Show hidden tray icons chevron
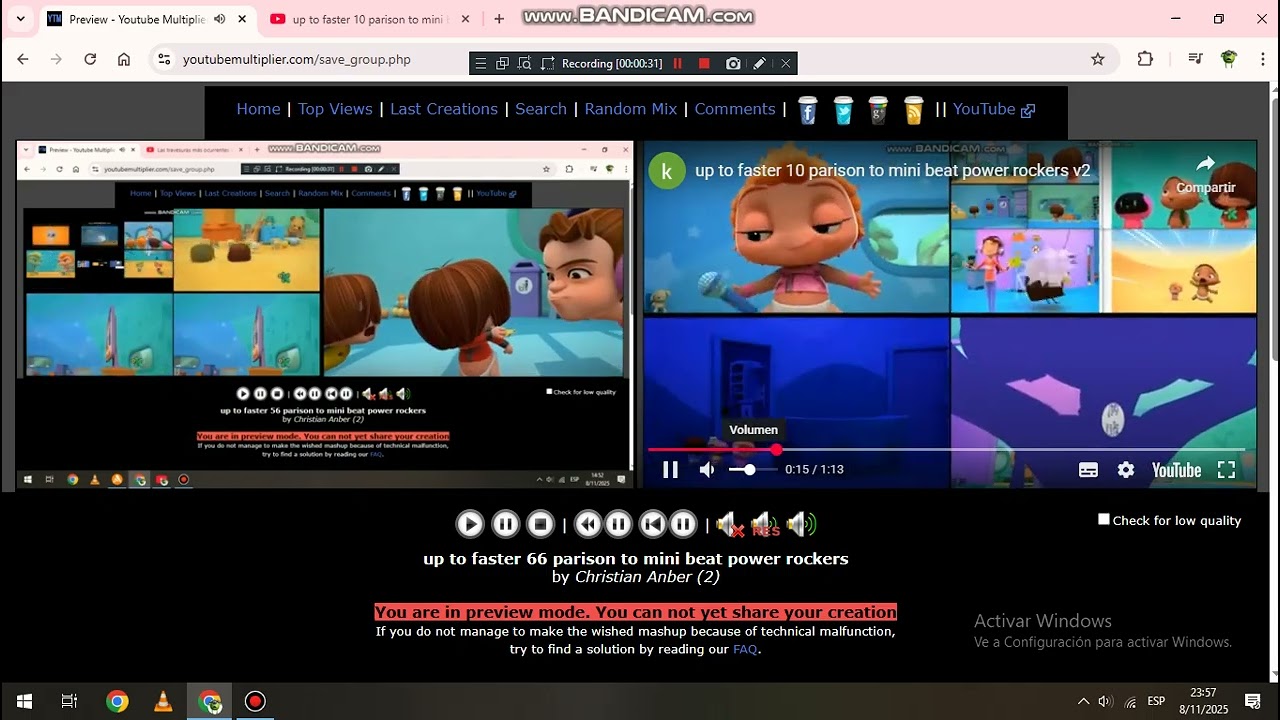The width and height of the screenshot is (1280, 720). [x=1083, y=701]
